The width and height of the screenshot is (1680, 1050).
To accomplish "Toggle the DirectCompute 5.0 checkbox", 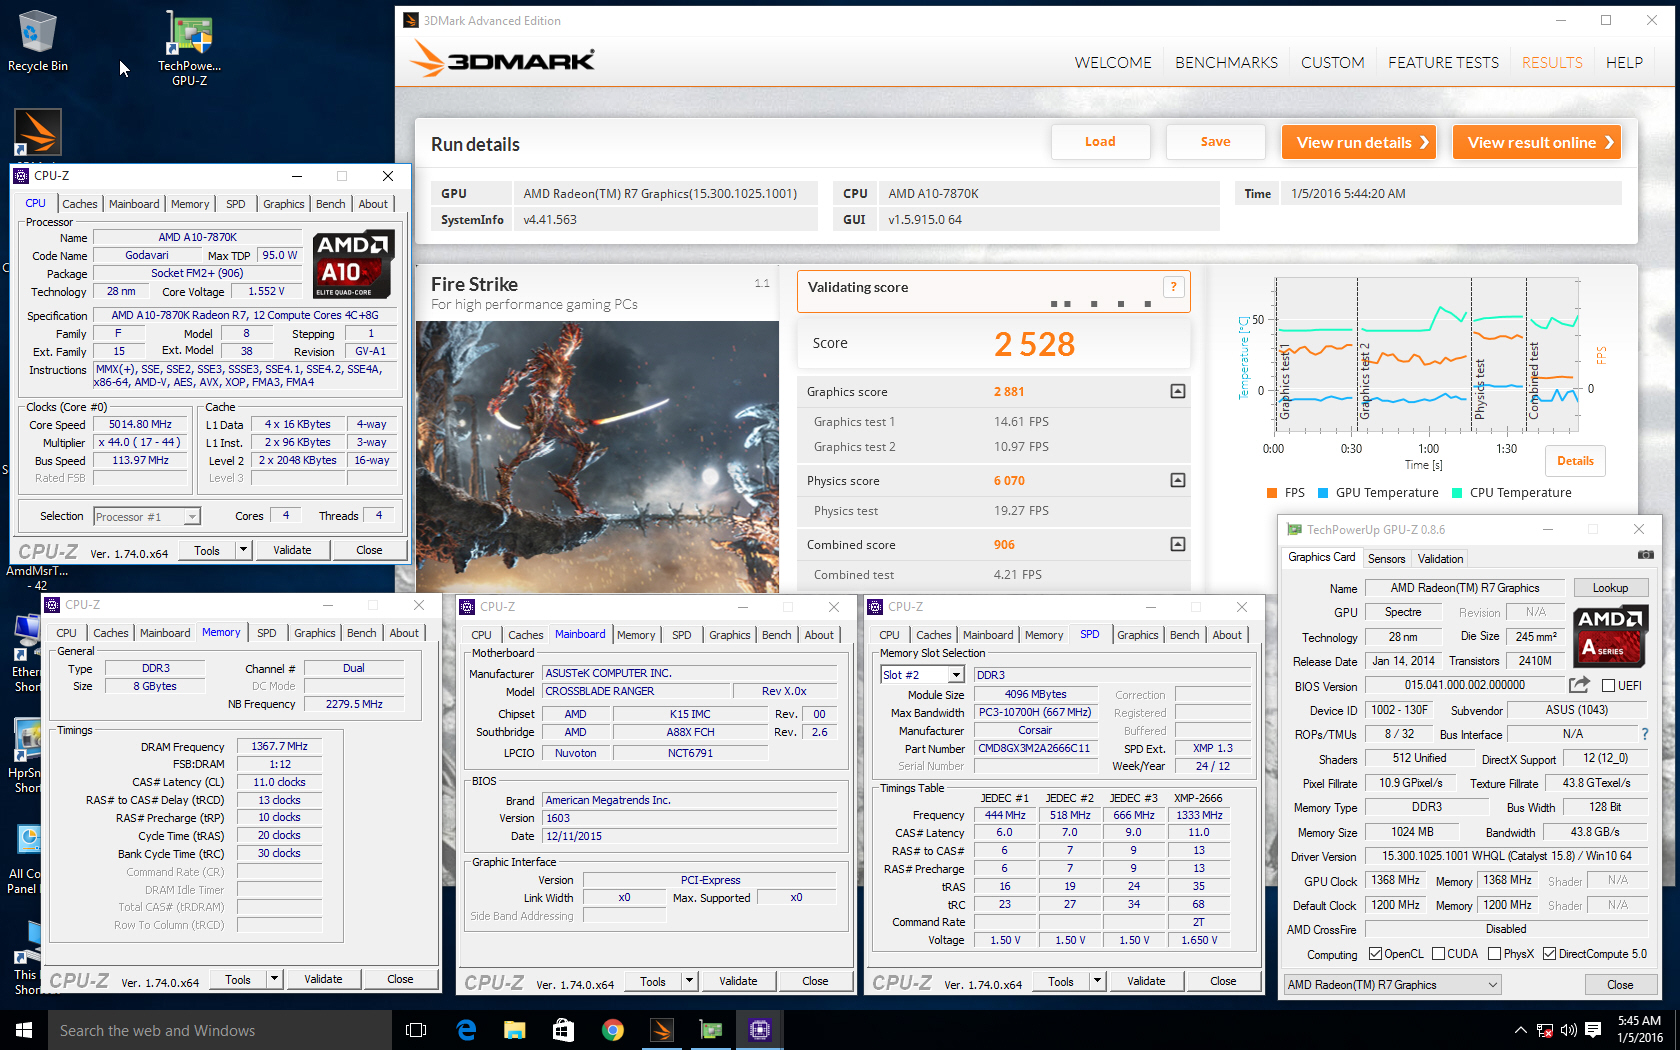I will (1549, 954).
